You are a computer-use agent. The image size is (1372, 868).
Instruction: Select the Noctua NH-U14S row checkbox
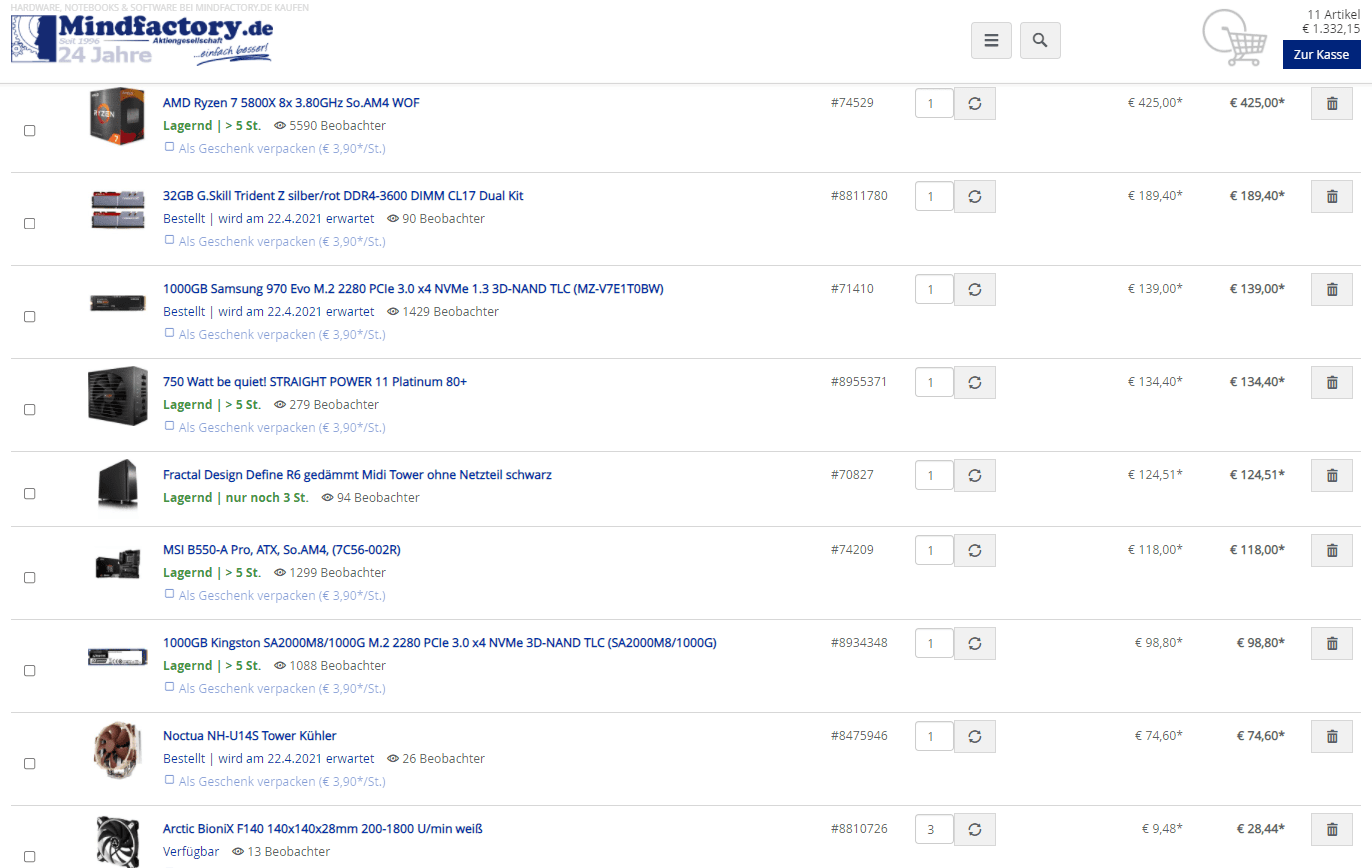click(x=29, y=764)
